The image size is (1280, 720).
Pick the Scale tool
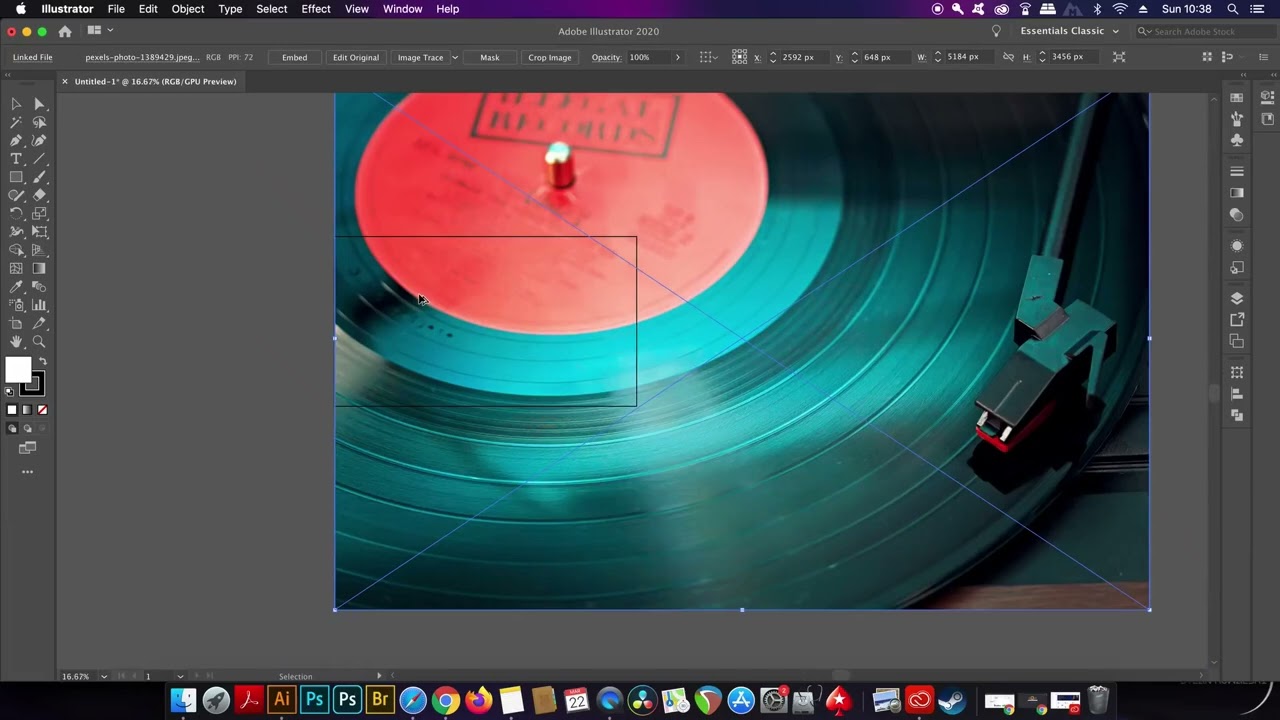point(39,214)
